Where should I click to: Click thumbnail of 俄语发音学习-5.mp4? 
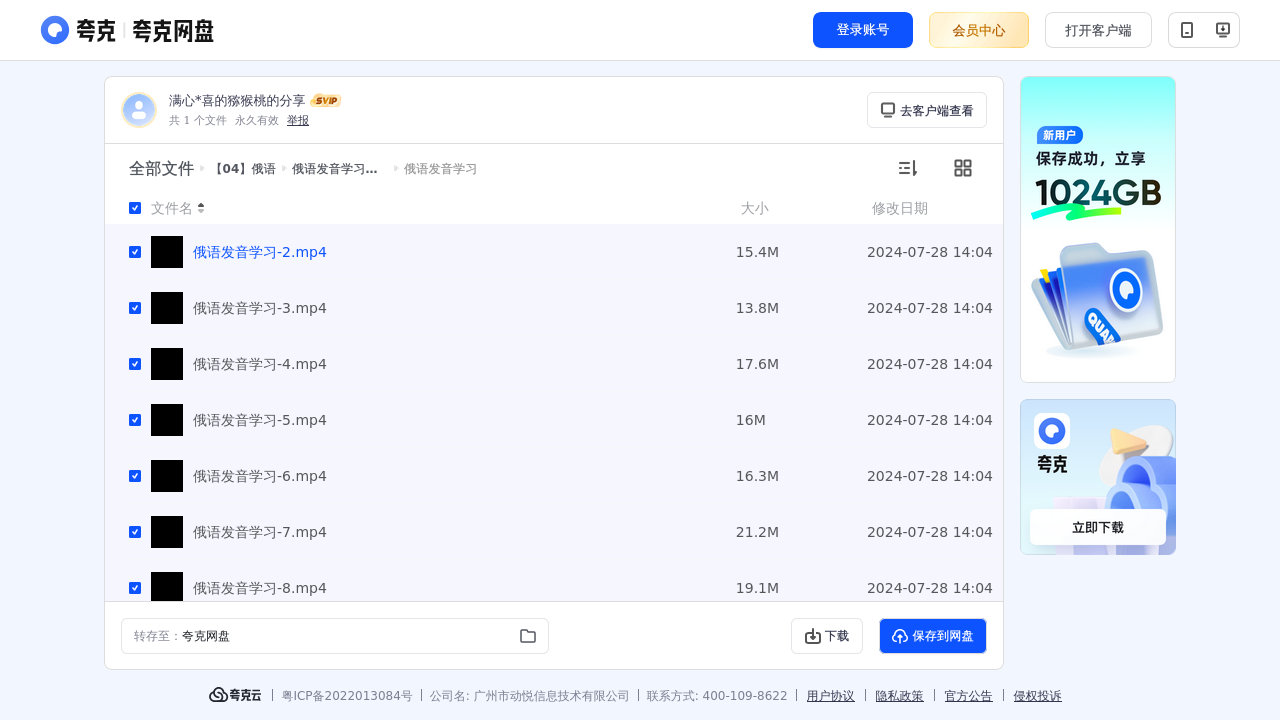pos(167,420)
